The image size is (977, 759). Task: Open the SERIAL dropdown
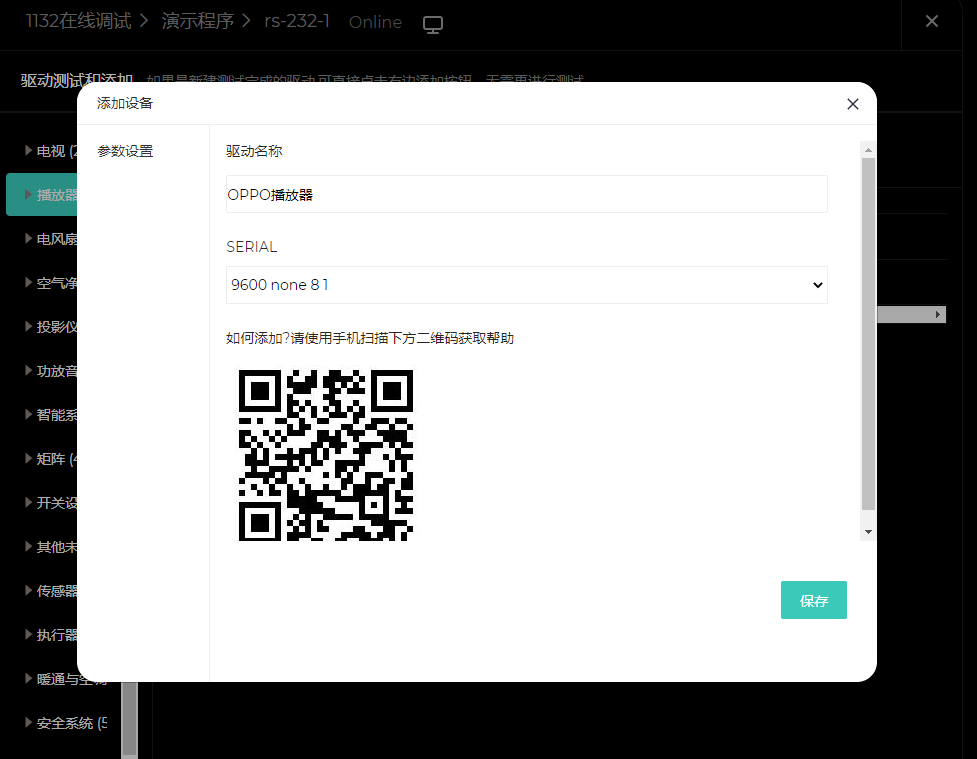coord(527,285)
